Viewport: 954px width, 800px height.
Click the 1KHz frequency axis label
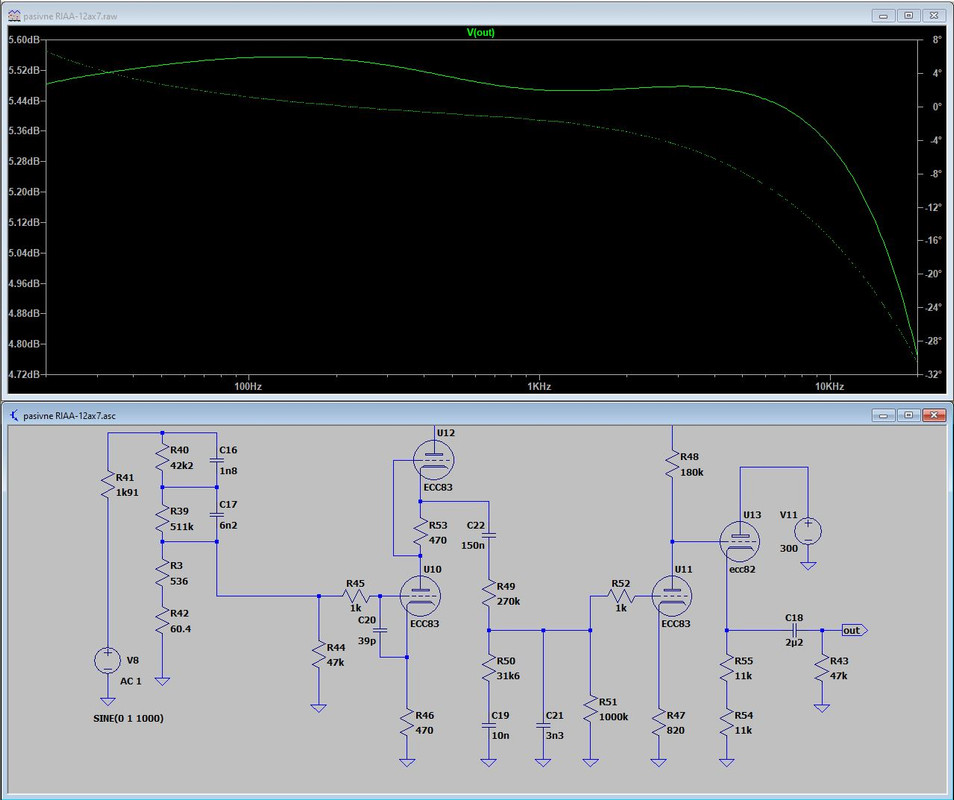click(x=539, y=386)
